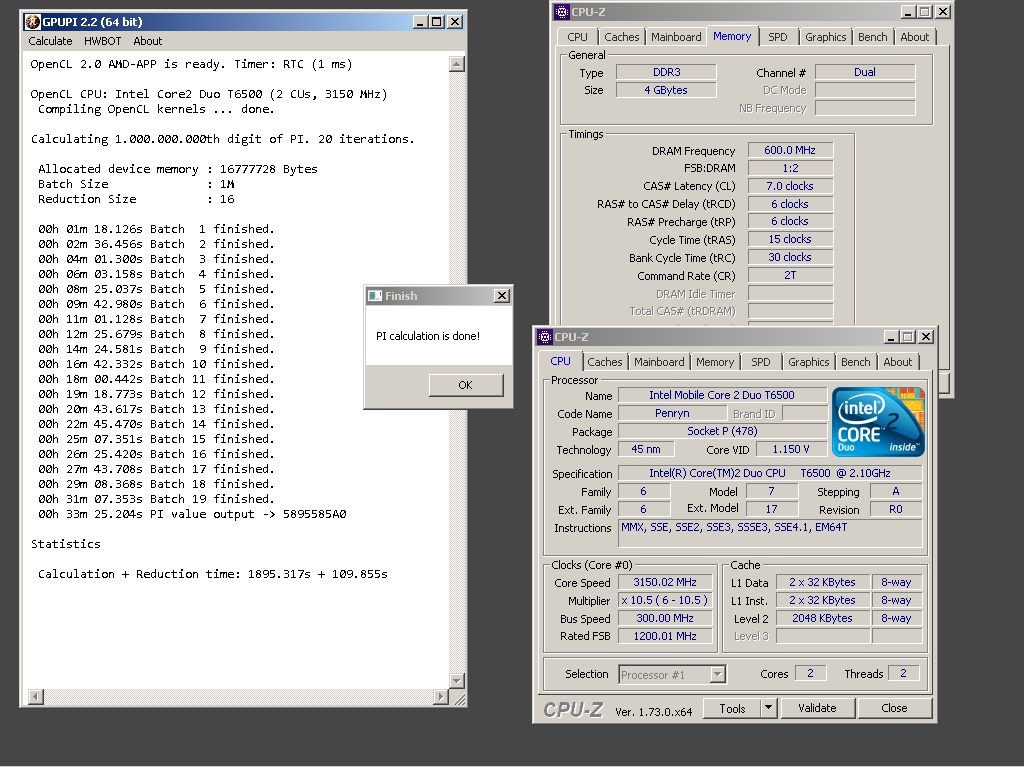Select Bench tab in rear CPU-Z window
This screenshot has width=1024, height=768.
click(872, 37)
